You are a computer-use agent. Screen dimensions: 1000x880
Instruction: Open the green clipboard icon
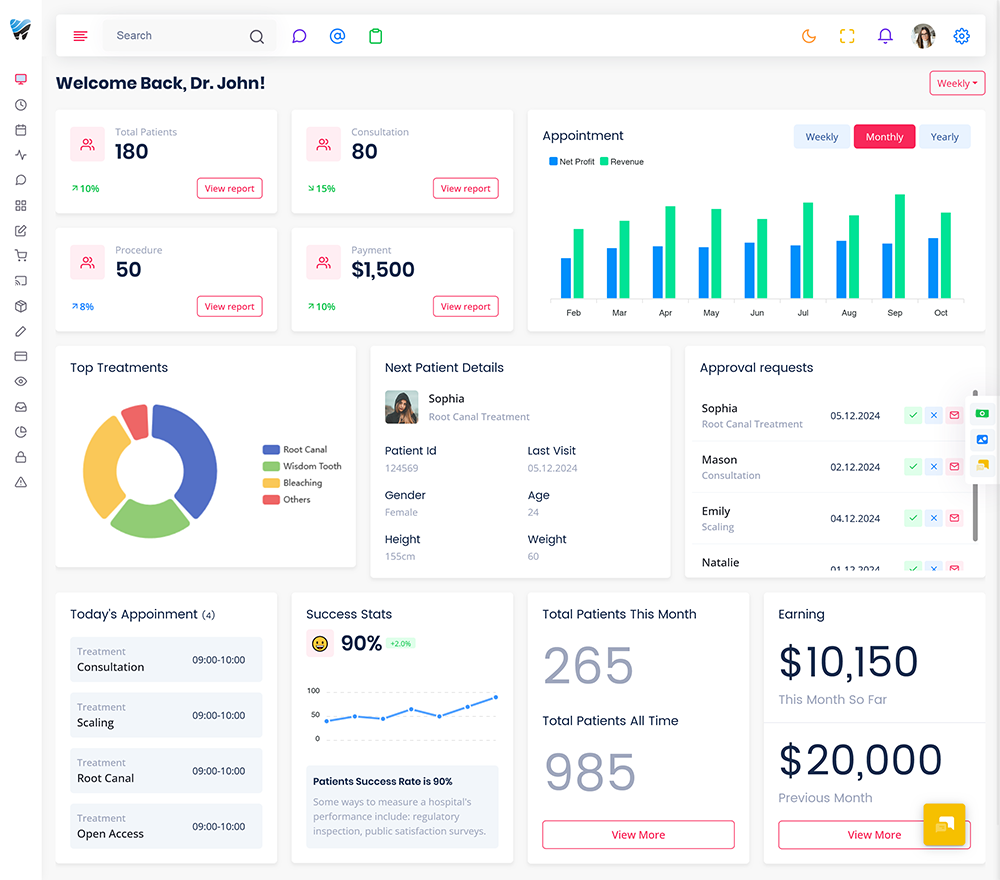point(376,36)
